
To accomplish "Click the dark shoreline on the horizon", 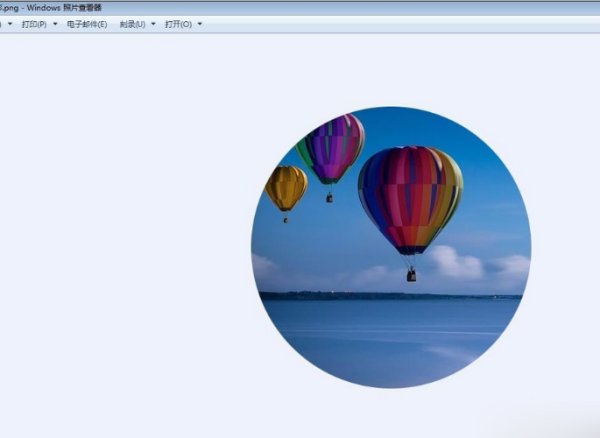I will (x=390, y=296).
